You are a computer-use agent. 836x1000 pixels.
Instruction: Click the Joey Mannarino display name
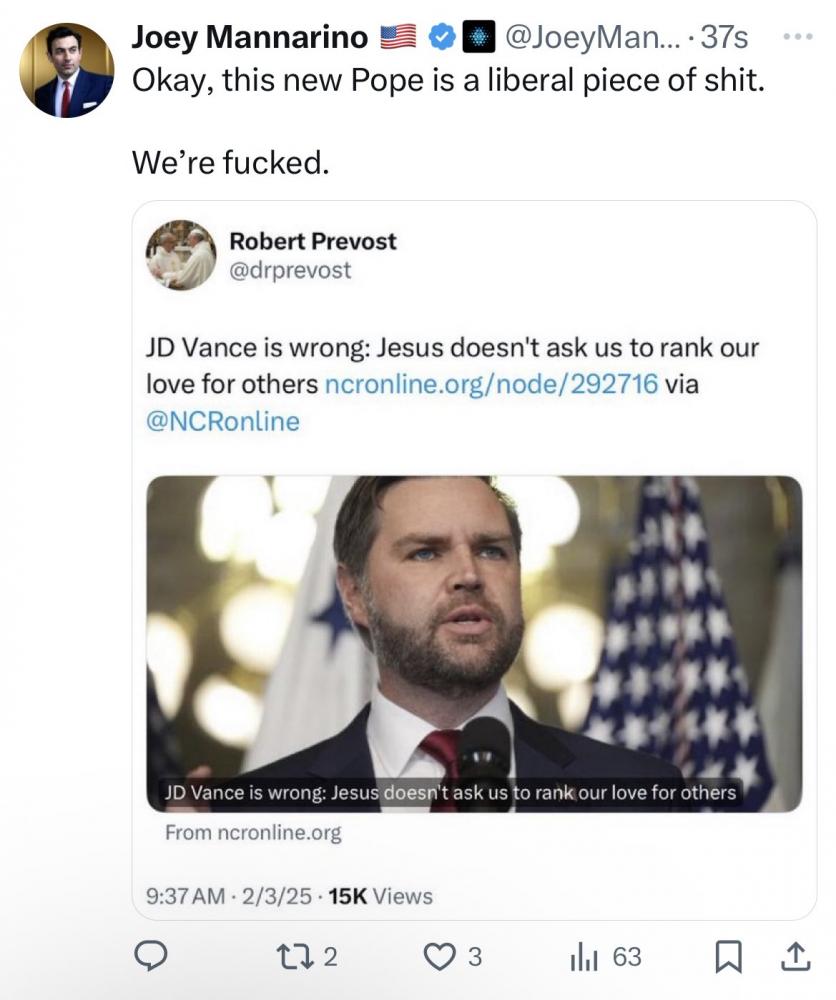[x=250, y=38]
